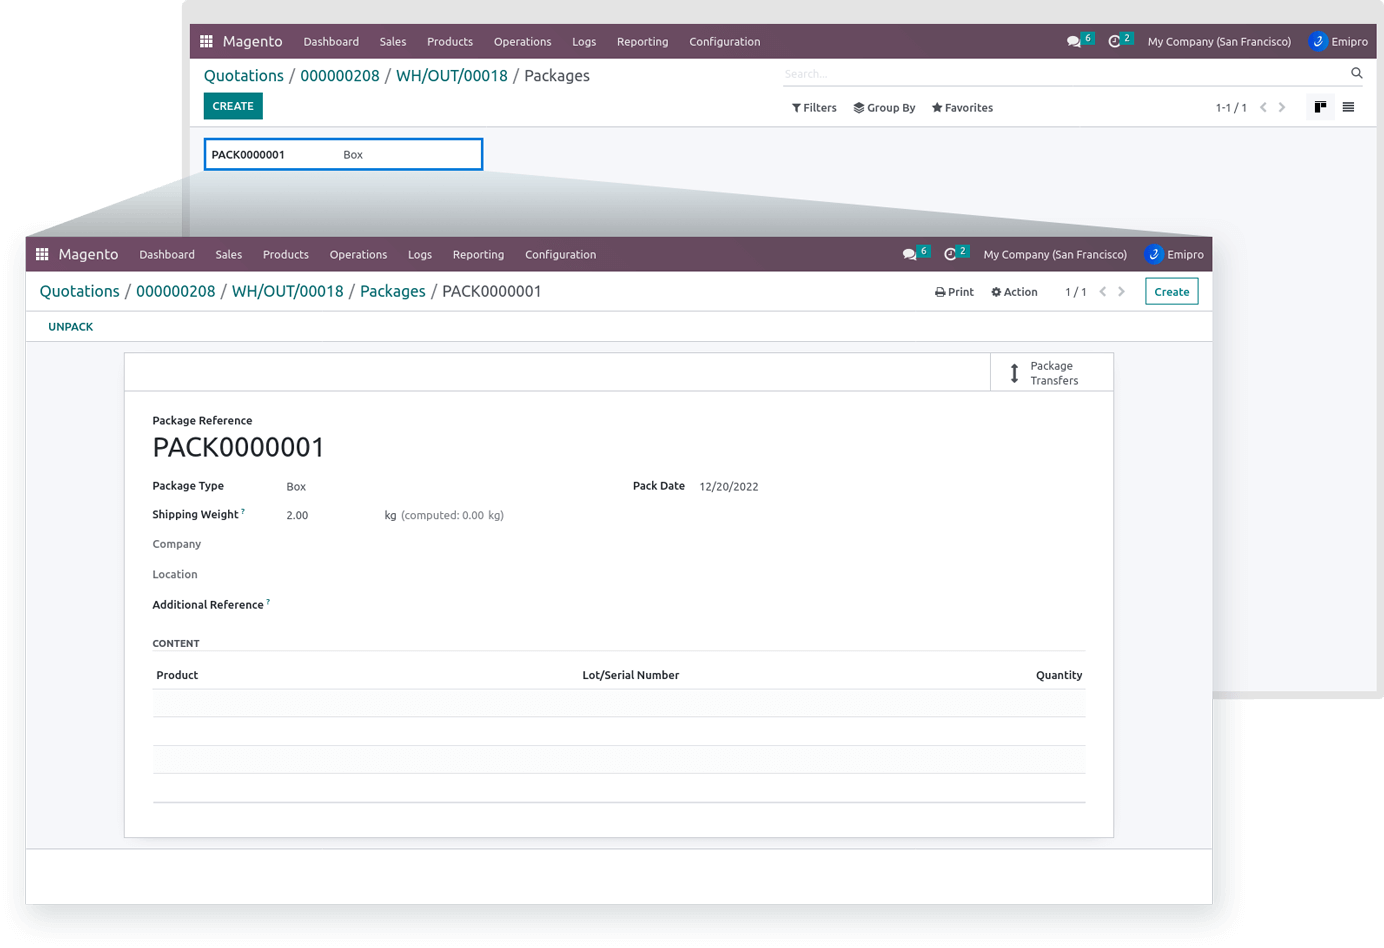
Task: Go to next record arrow beside 1 / 1
Action: pos(1121,292)
